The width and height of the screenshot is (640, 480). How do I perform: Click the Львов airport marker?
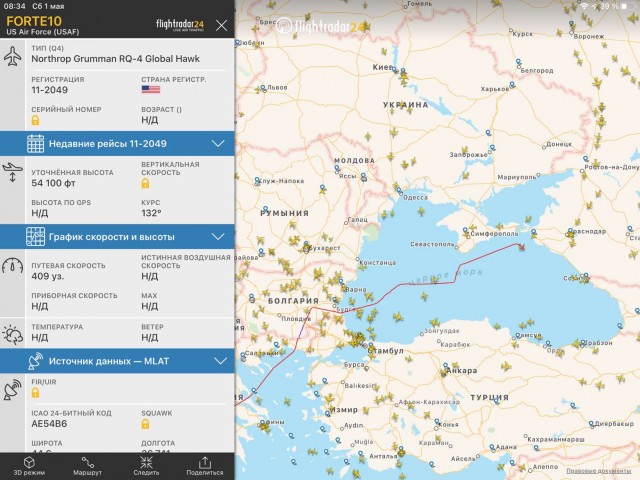click(263, 87)
